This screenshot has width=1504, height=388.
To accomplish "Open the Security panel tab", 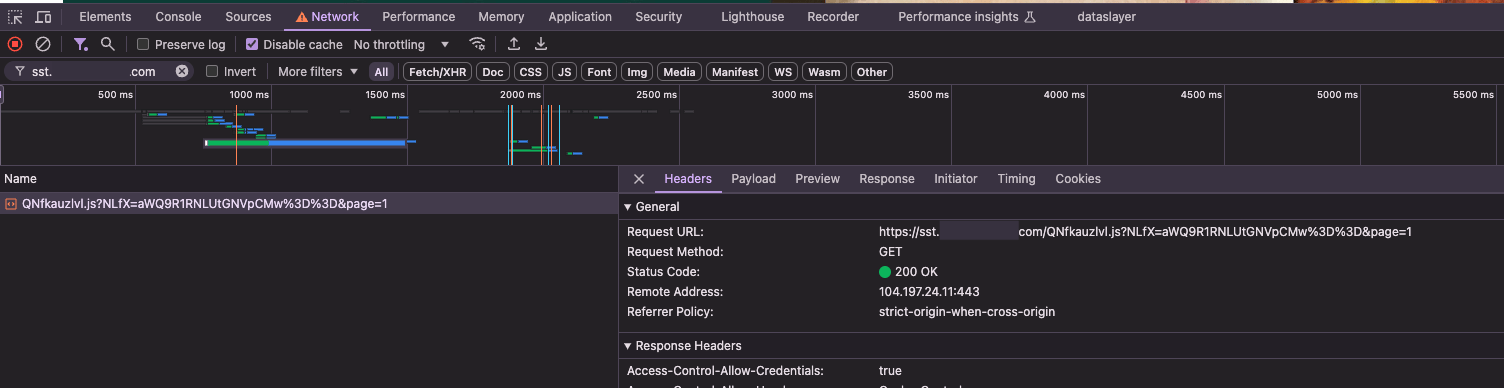I will click(x=659, y=17).
